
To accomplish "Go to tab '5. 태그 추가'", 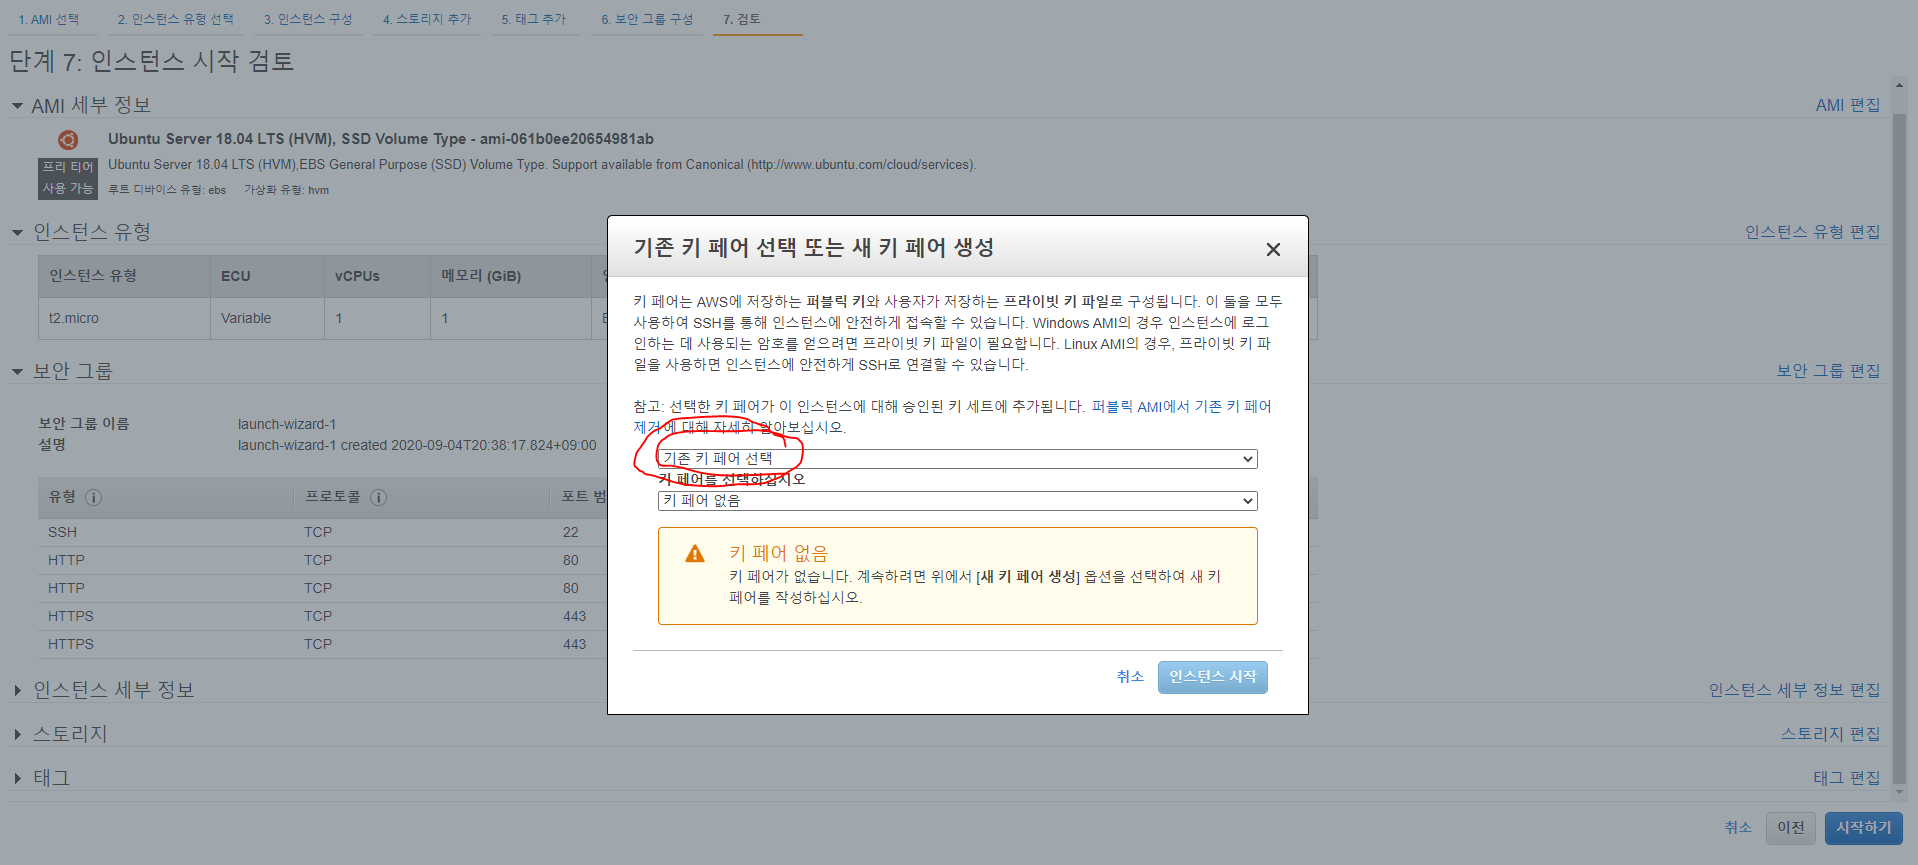I will (534, 19).
